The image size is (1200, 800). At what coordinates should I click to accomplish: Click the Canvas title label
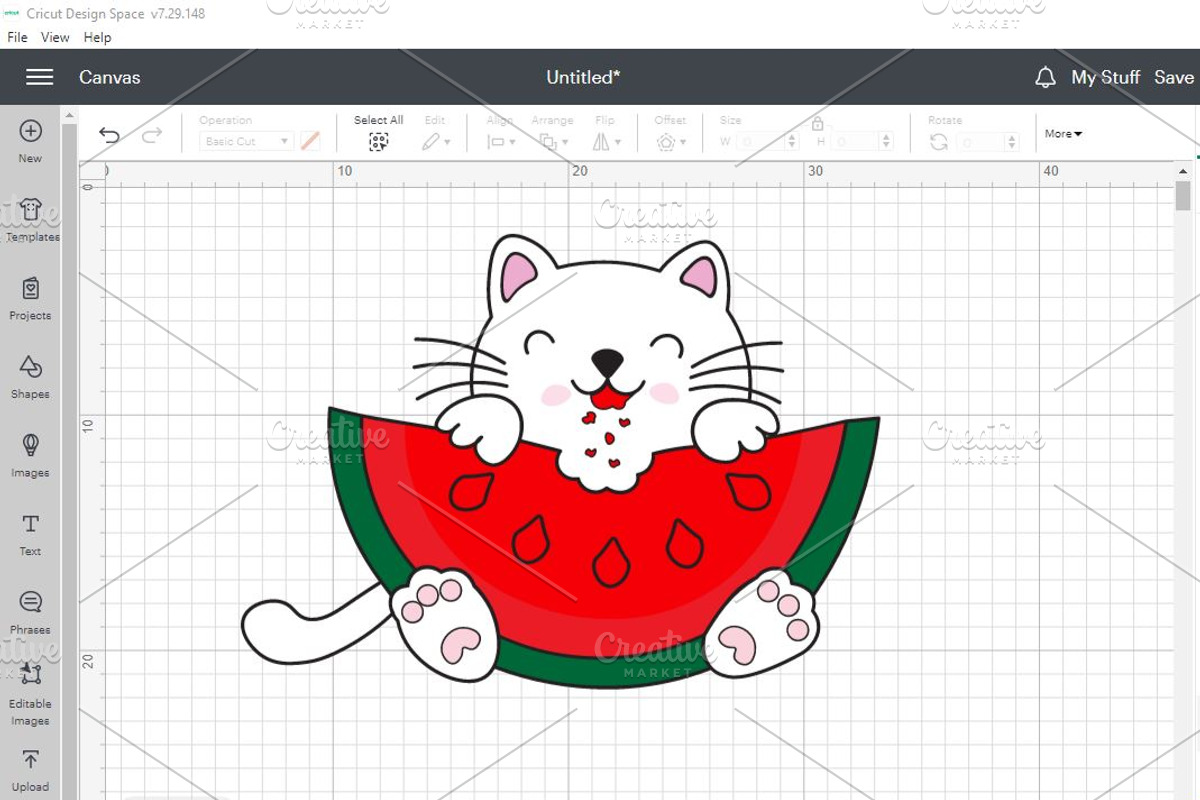coord(109,77)
